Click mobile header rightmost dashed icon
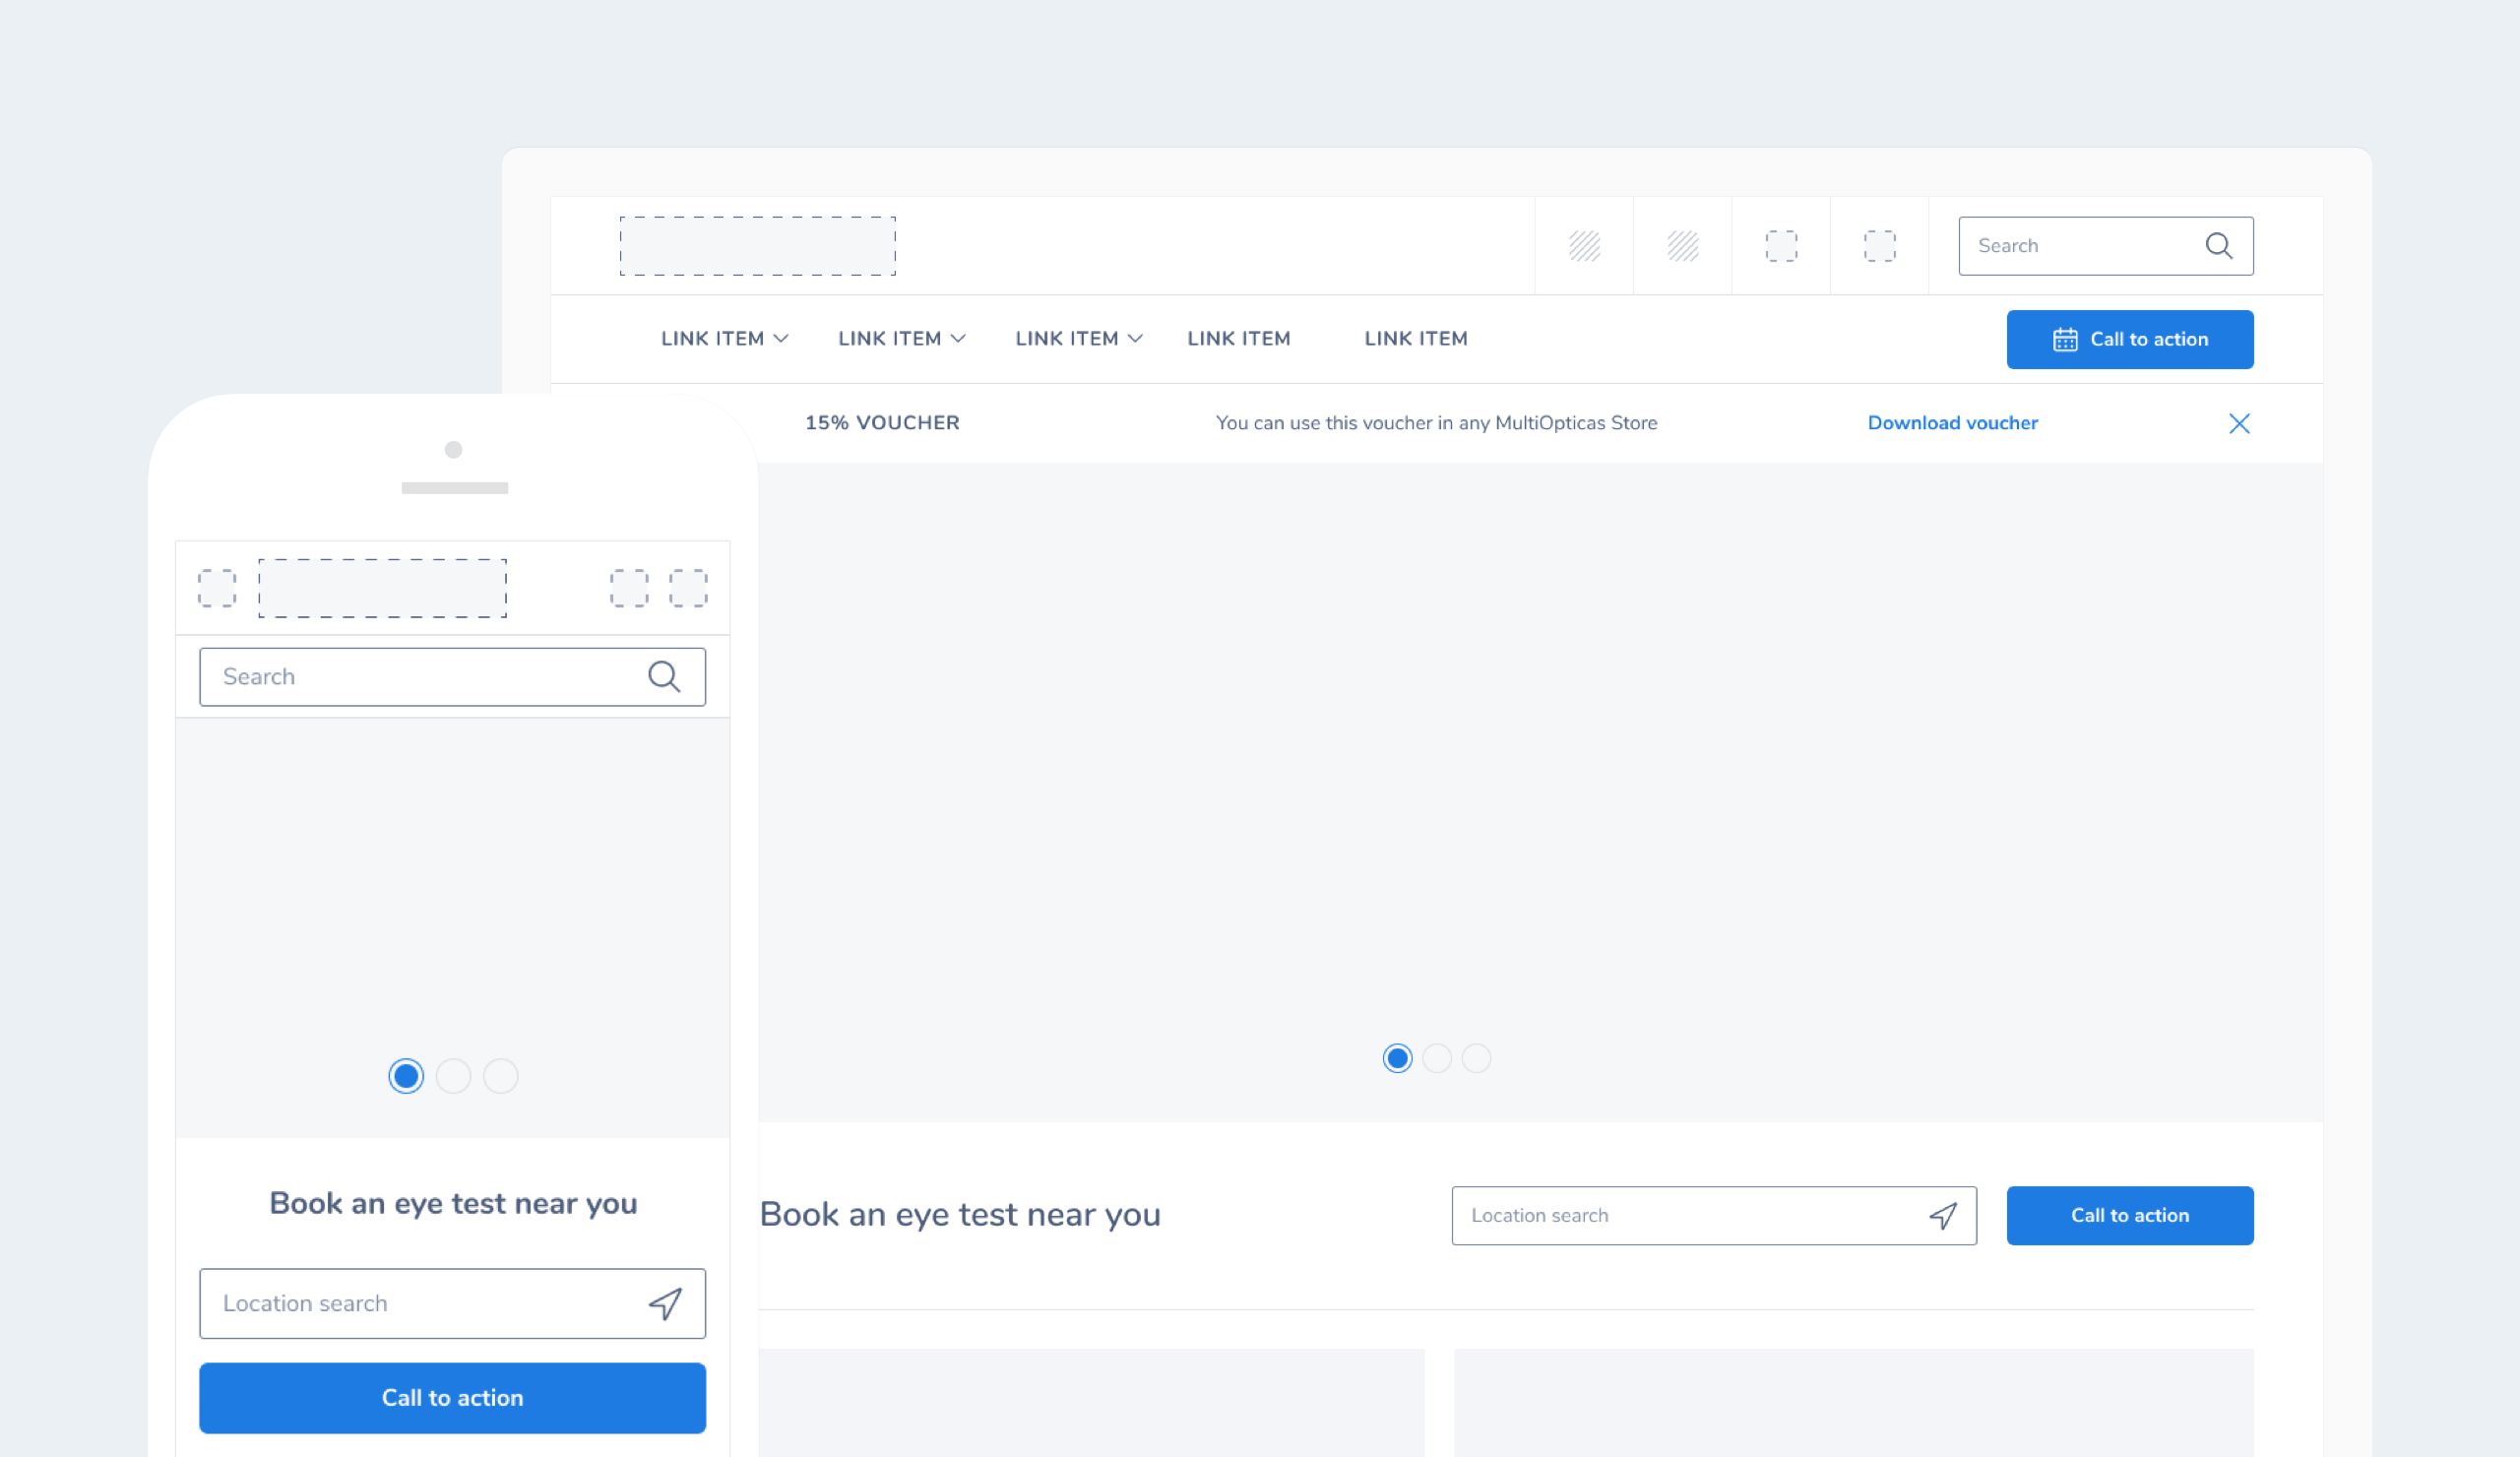This screenshot has height=1457, width=2520. [688, 588]
